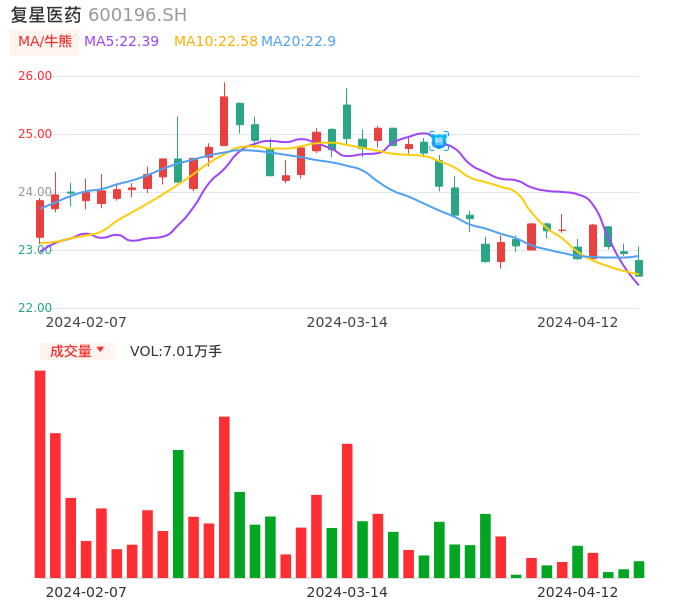Click the tall red candlestick peaking near 25.90
This screenshot has height=606, width=686.
224,120
